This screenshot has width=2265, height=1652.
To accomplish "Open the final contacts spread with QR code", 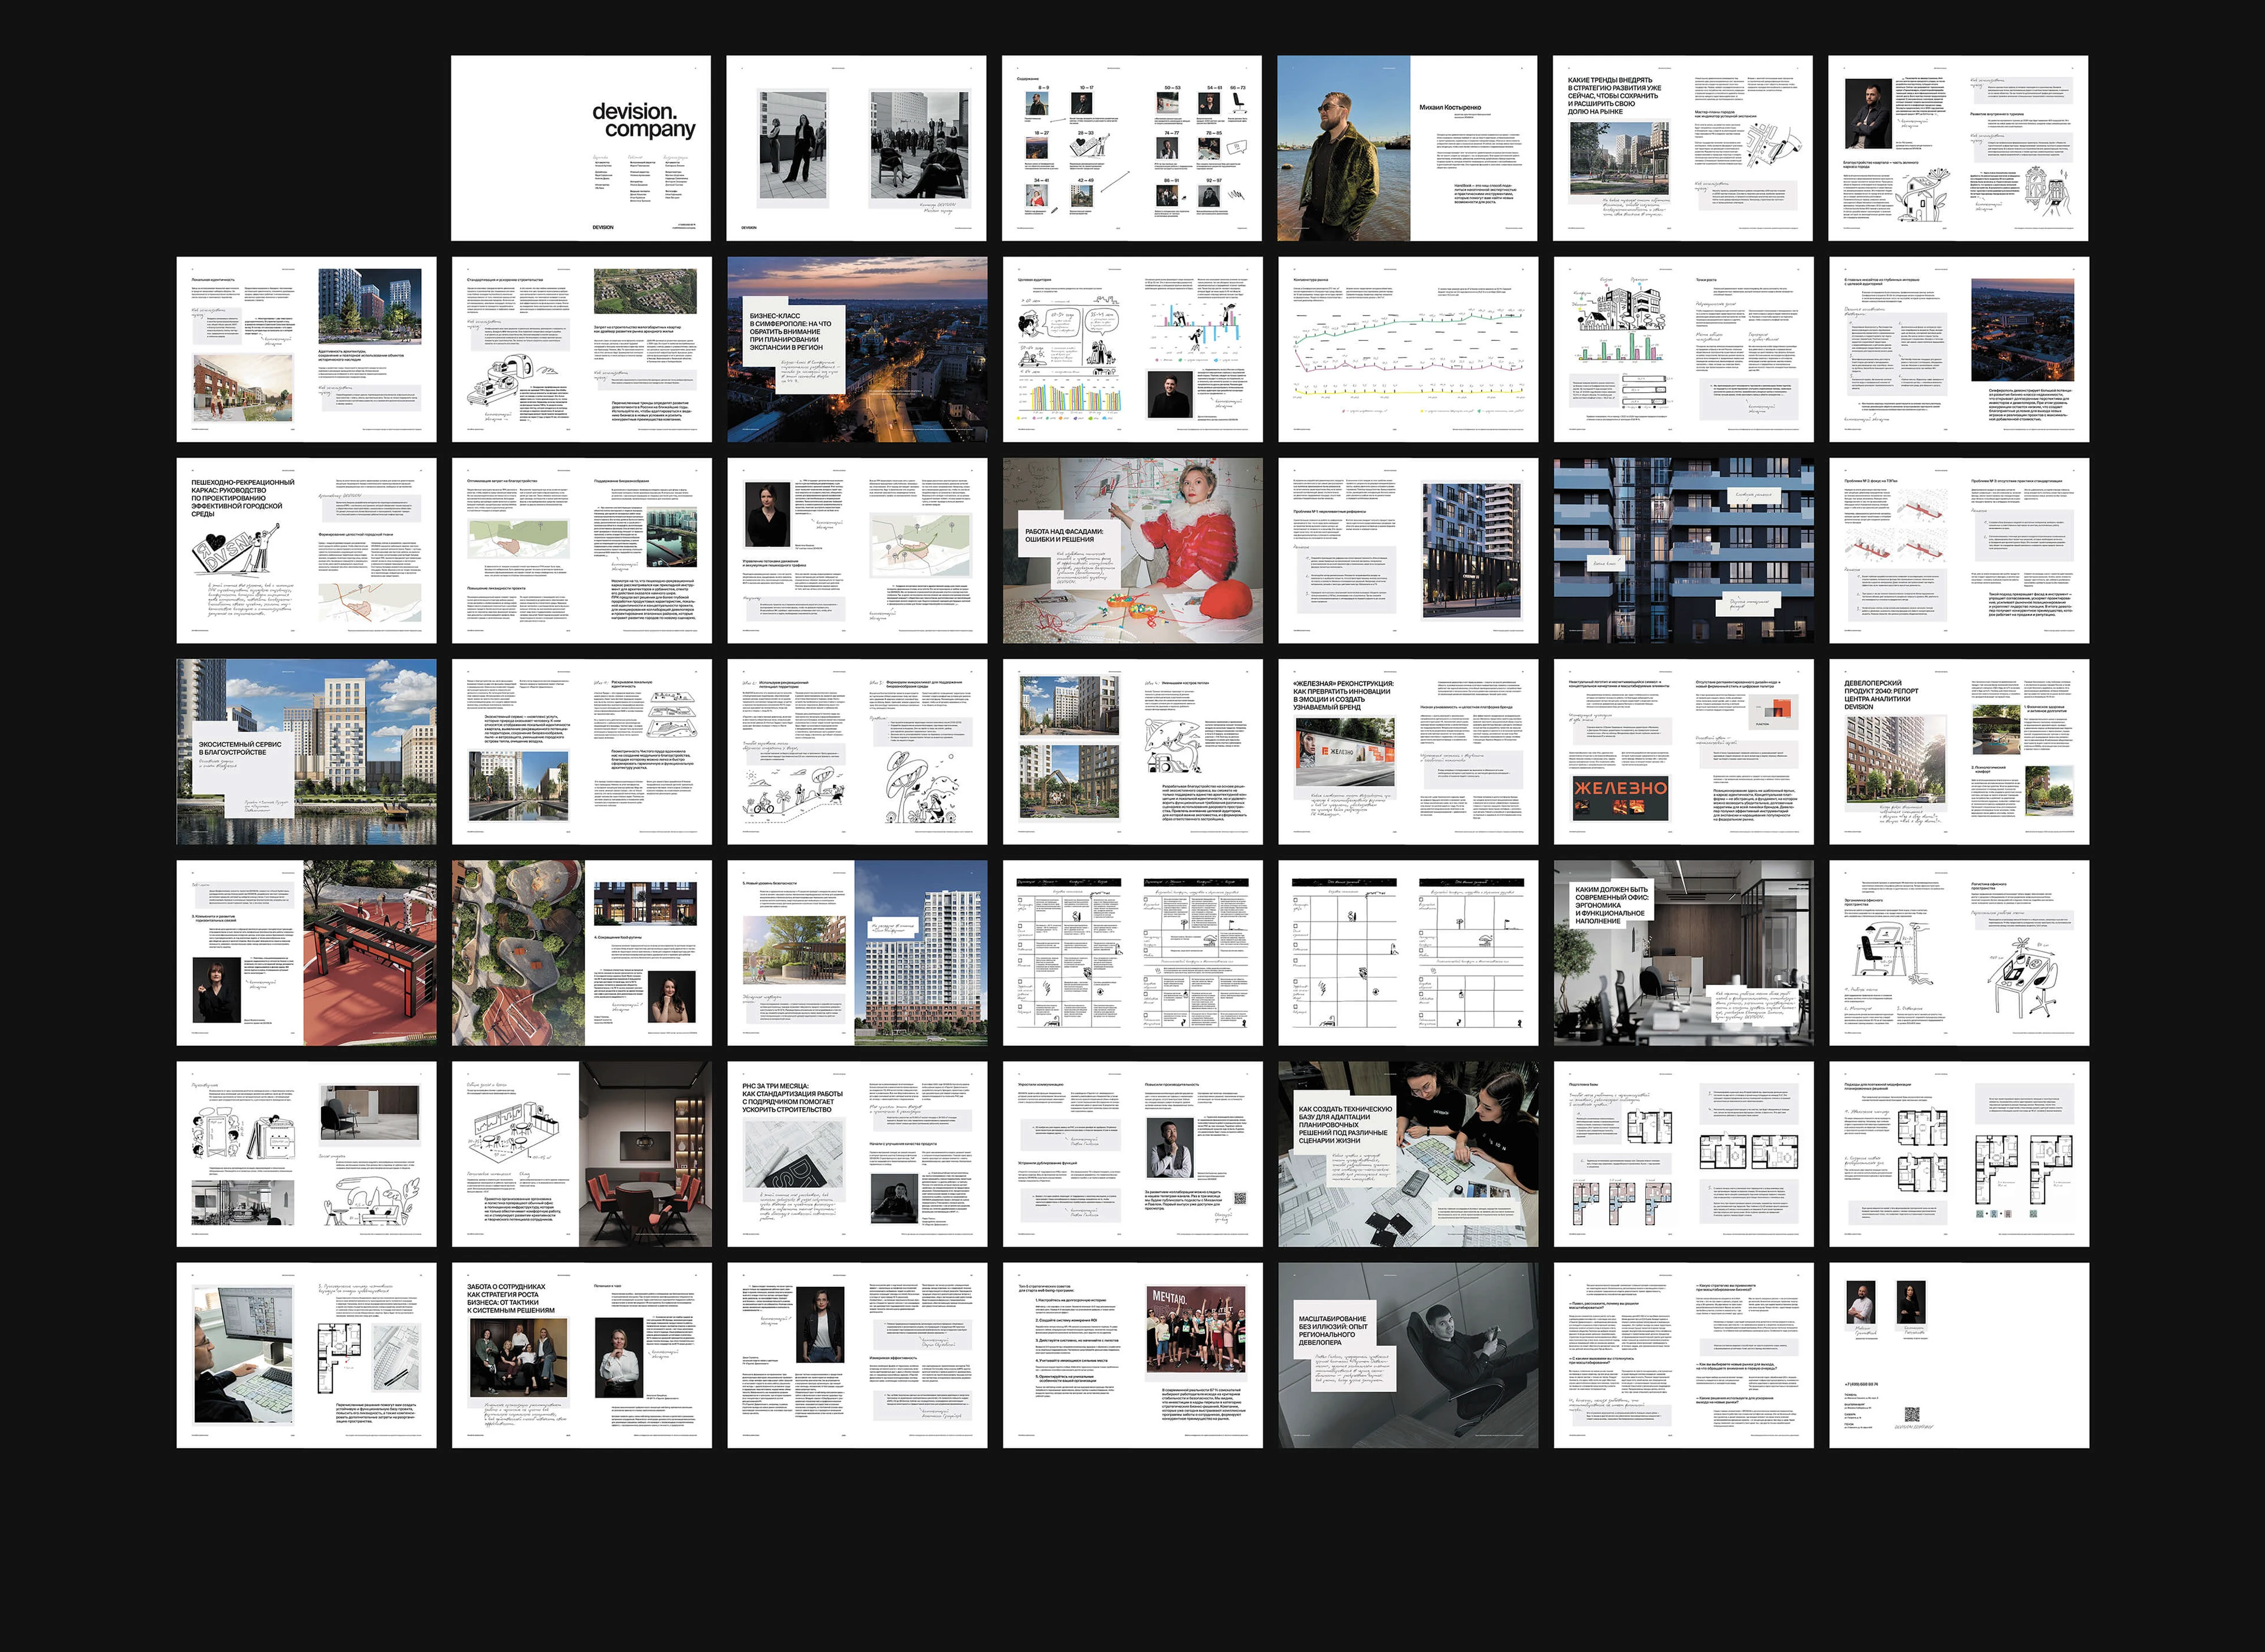I will click(x=1959, y=1355).
